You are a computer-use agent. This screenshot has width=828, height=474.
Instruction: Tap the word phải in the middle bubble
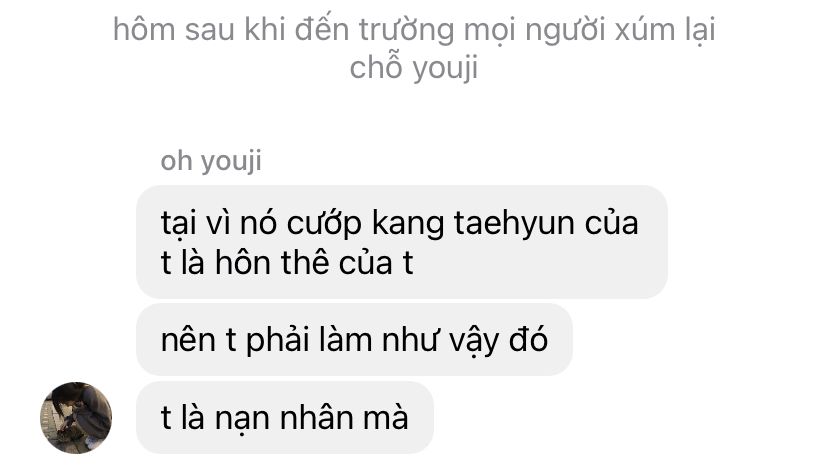coord(277,340)
